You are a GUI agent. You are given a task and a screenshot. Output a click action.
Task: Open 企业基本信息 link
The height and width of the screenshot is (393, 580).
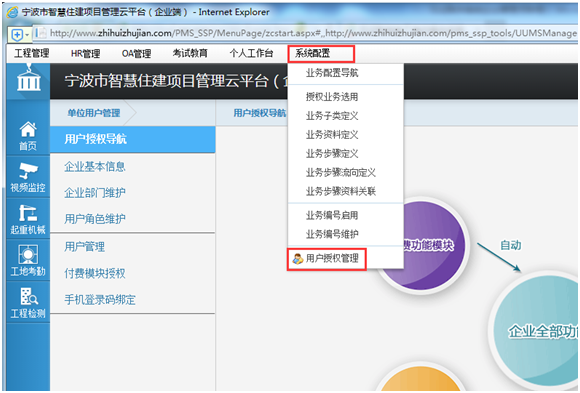tap(95, 167)
